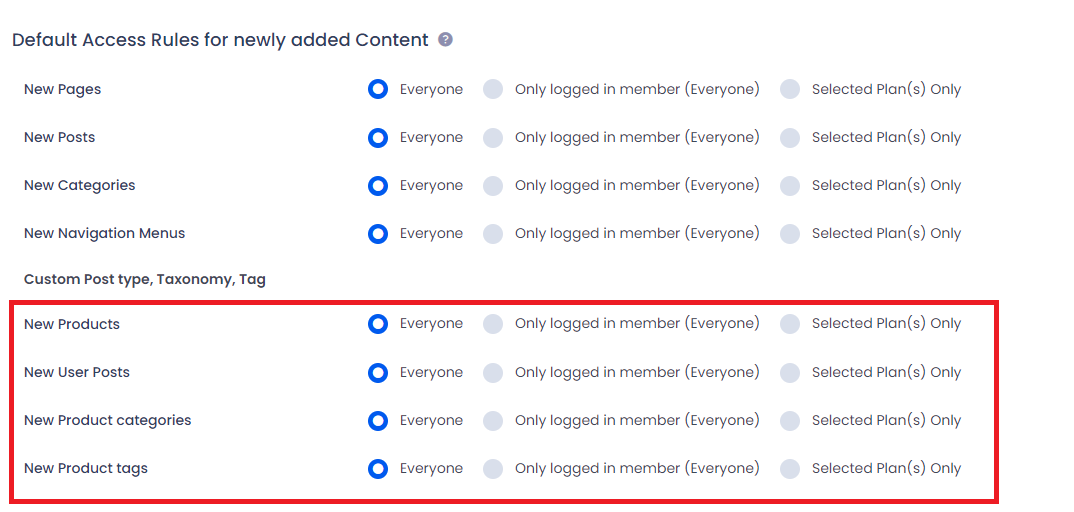Choose Only logged in member for New Products
1074x512 pixels.
pyautogui.click(x=493, y=324)
